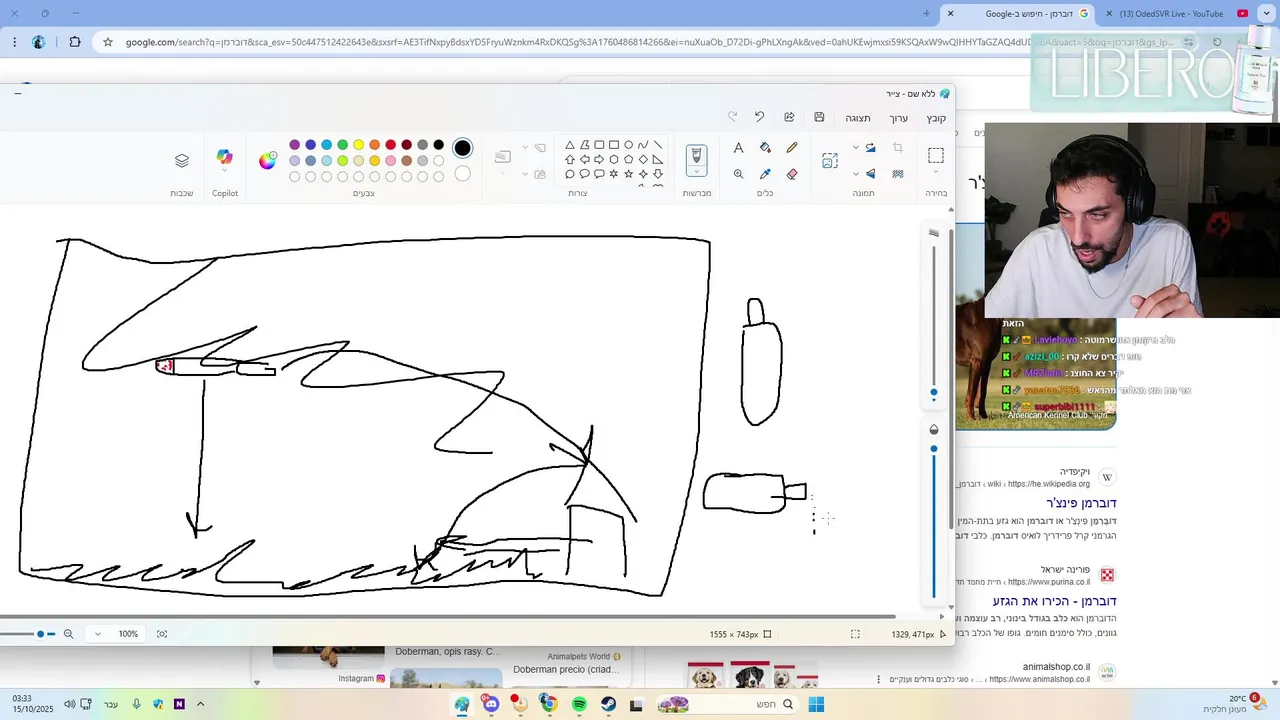Open the shape fill dropdown

[x=527, y=174]
